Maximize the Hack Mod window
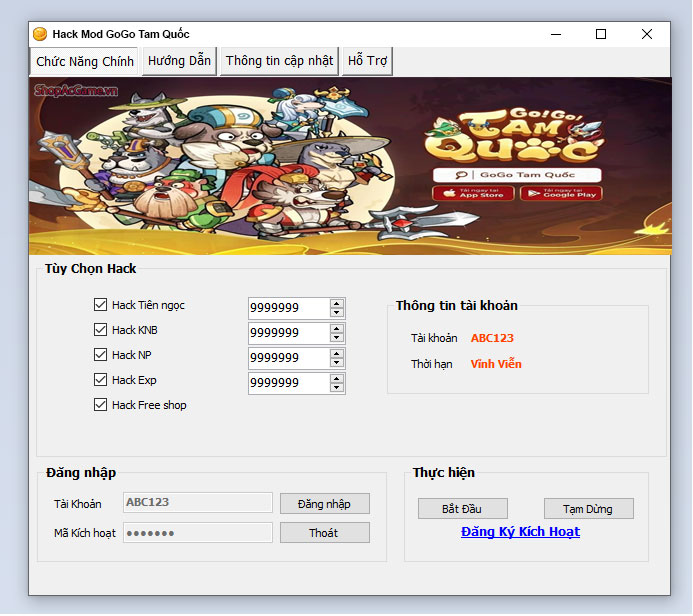 click(601, 34)
